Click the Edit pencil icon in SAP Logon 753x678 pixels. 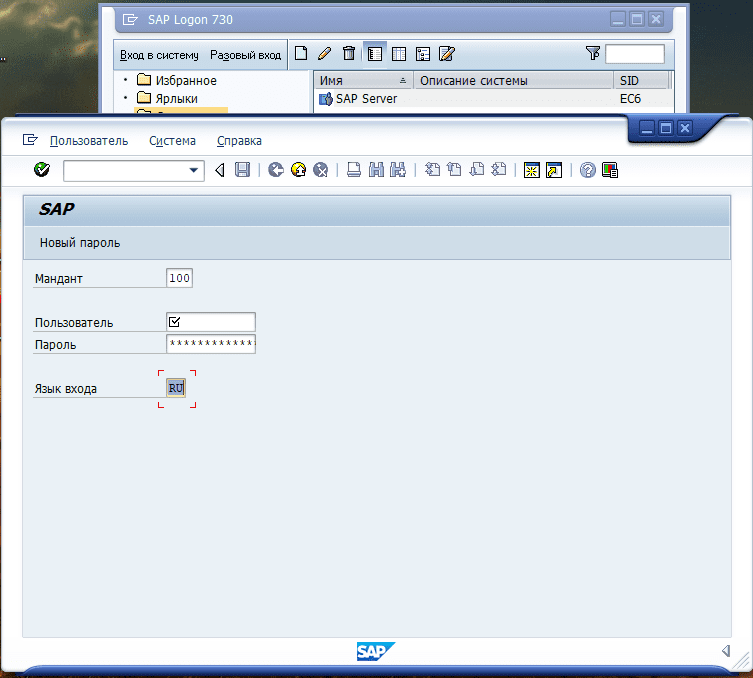click(325, 53)
